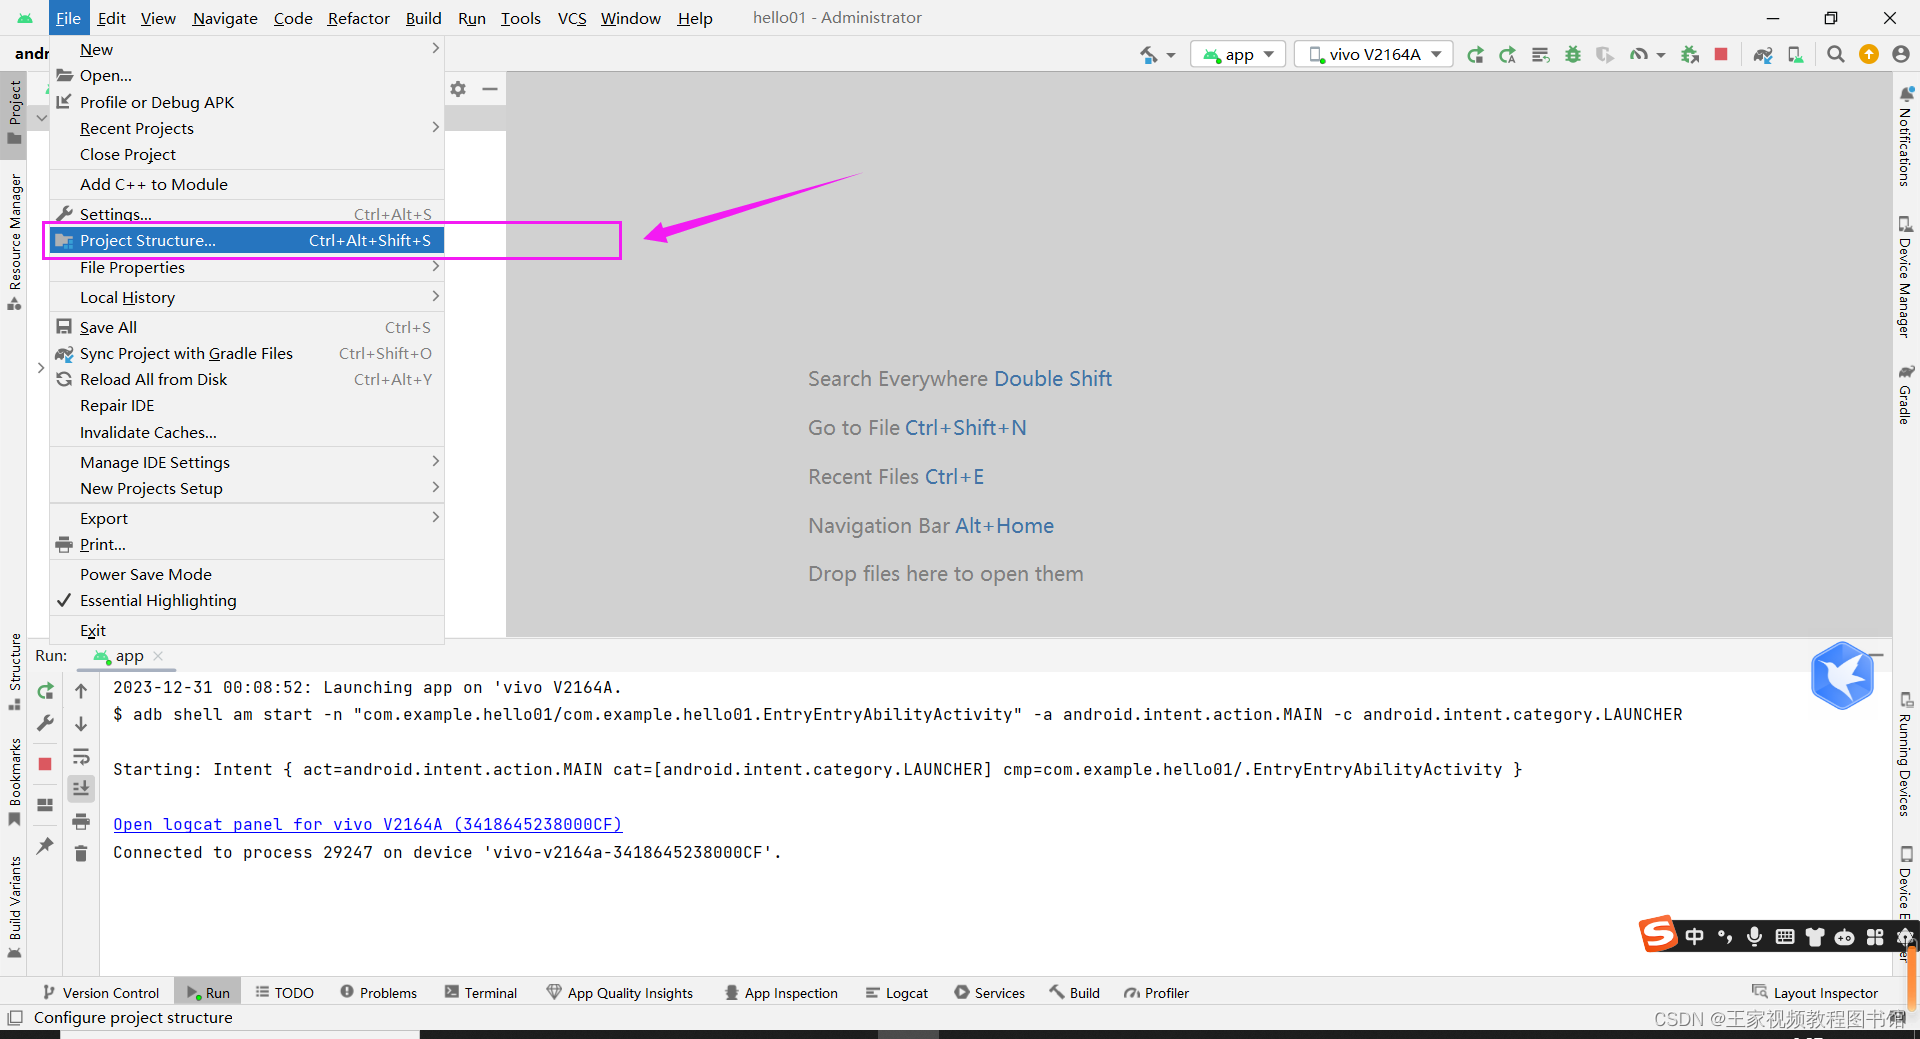Toggle Power Save Mode
The image size is (1920, 1039).
click(x=247, y=575)
